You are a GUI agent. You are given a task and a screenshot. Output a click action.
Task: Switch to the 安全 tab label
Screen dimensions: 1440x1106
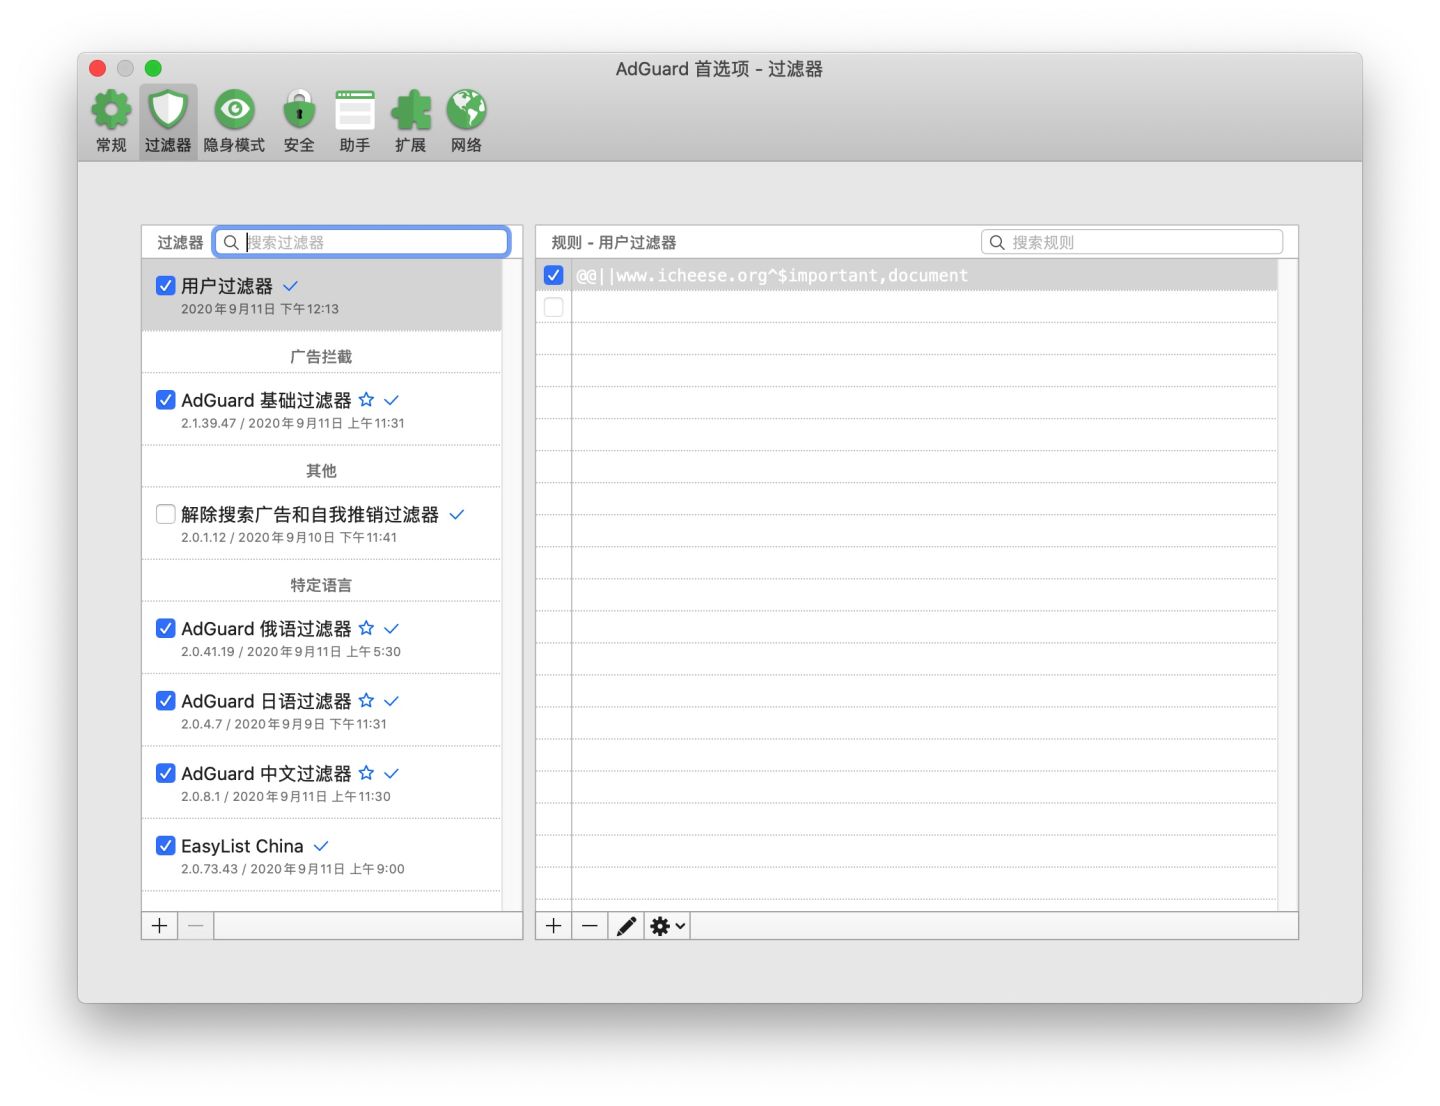click(299, 145)
